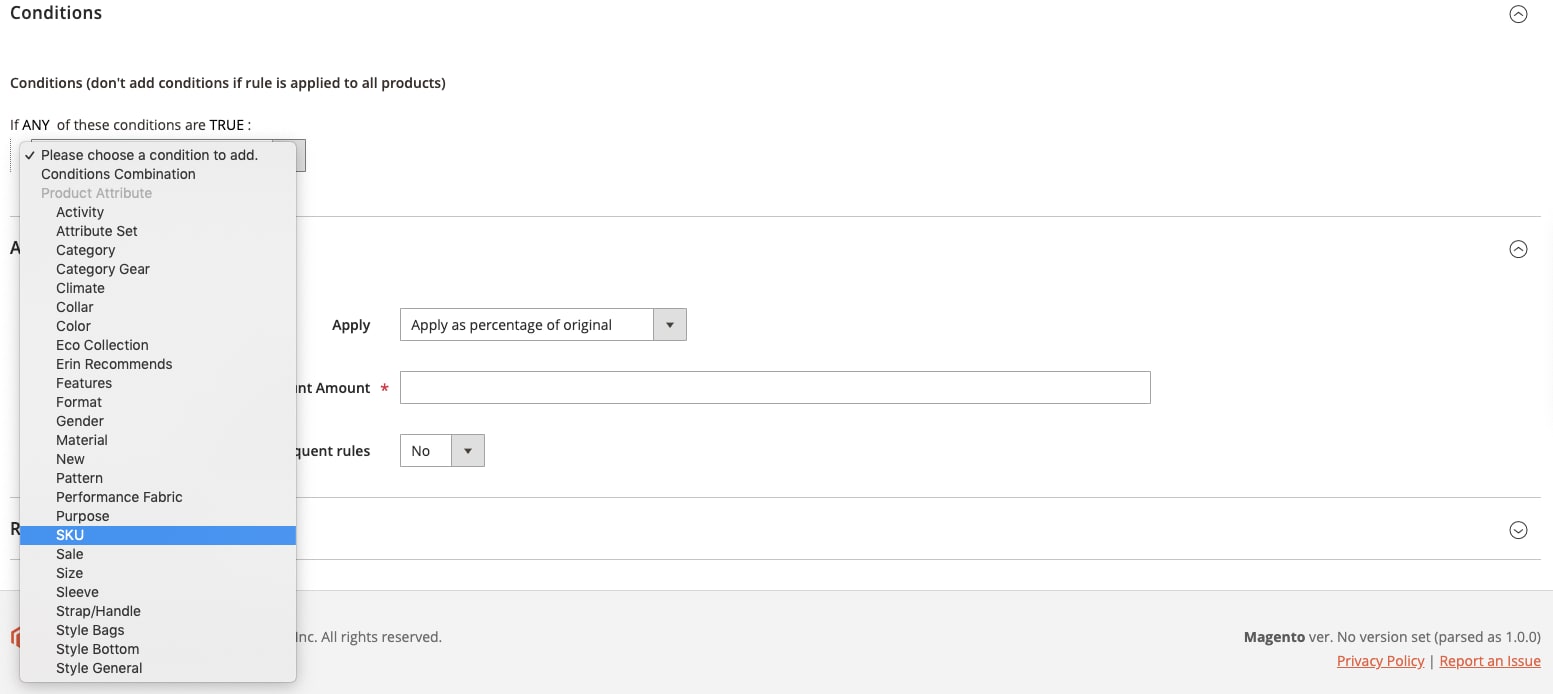This screenshot has height=694, width=1553.
Task: Choose Conditions Combination option
Action: point(158,174)
